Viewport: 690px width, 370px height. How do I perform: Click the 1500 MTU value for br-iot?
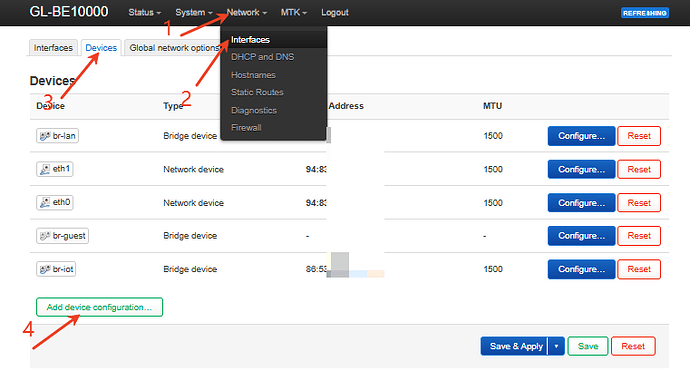click(493, 269)
